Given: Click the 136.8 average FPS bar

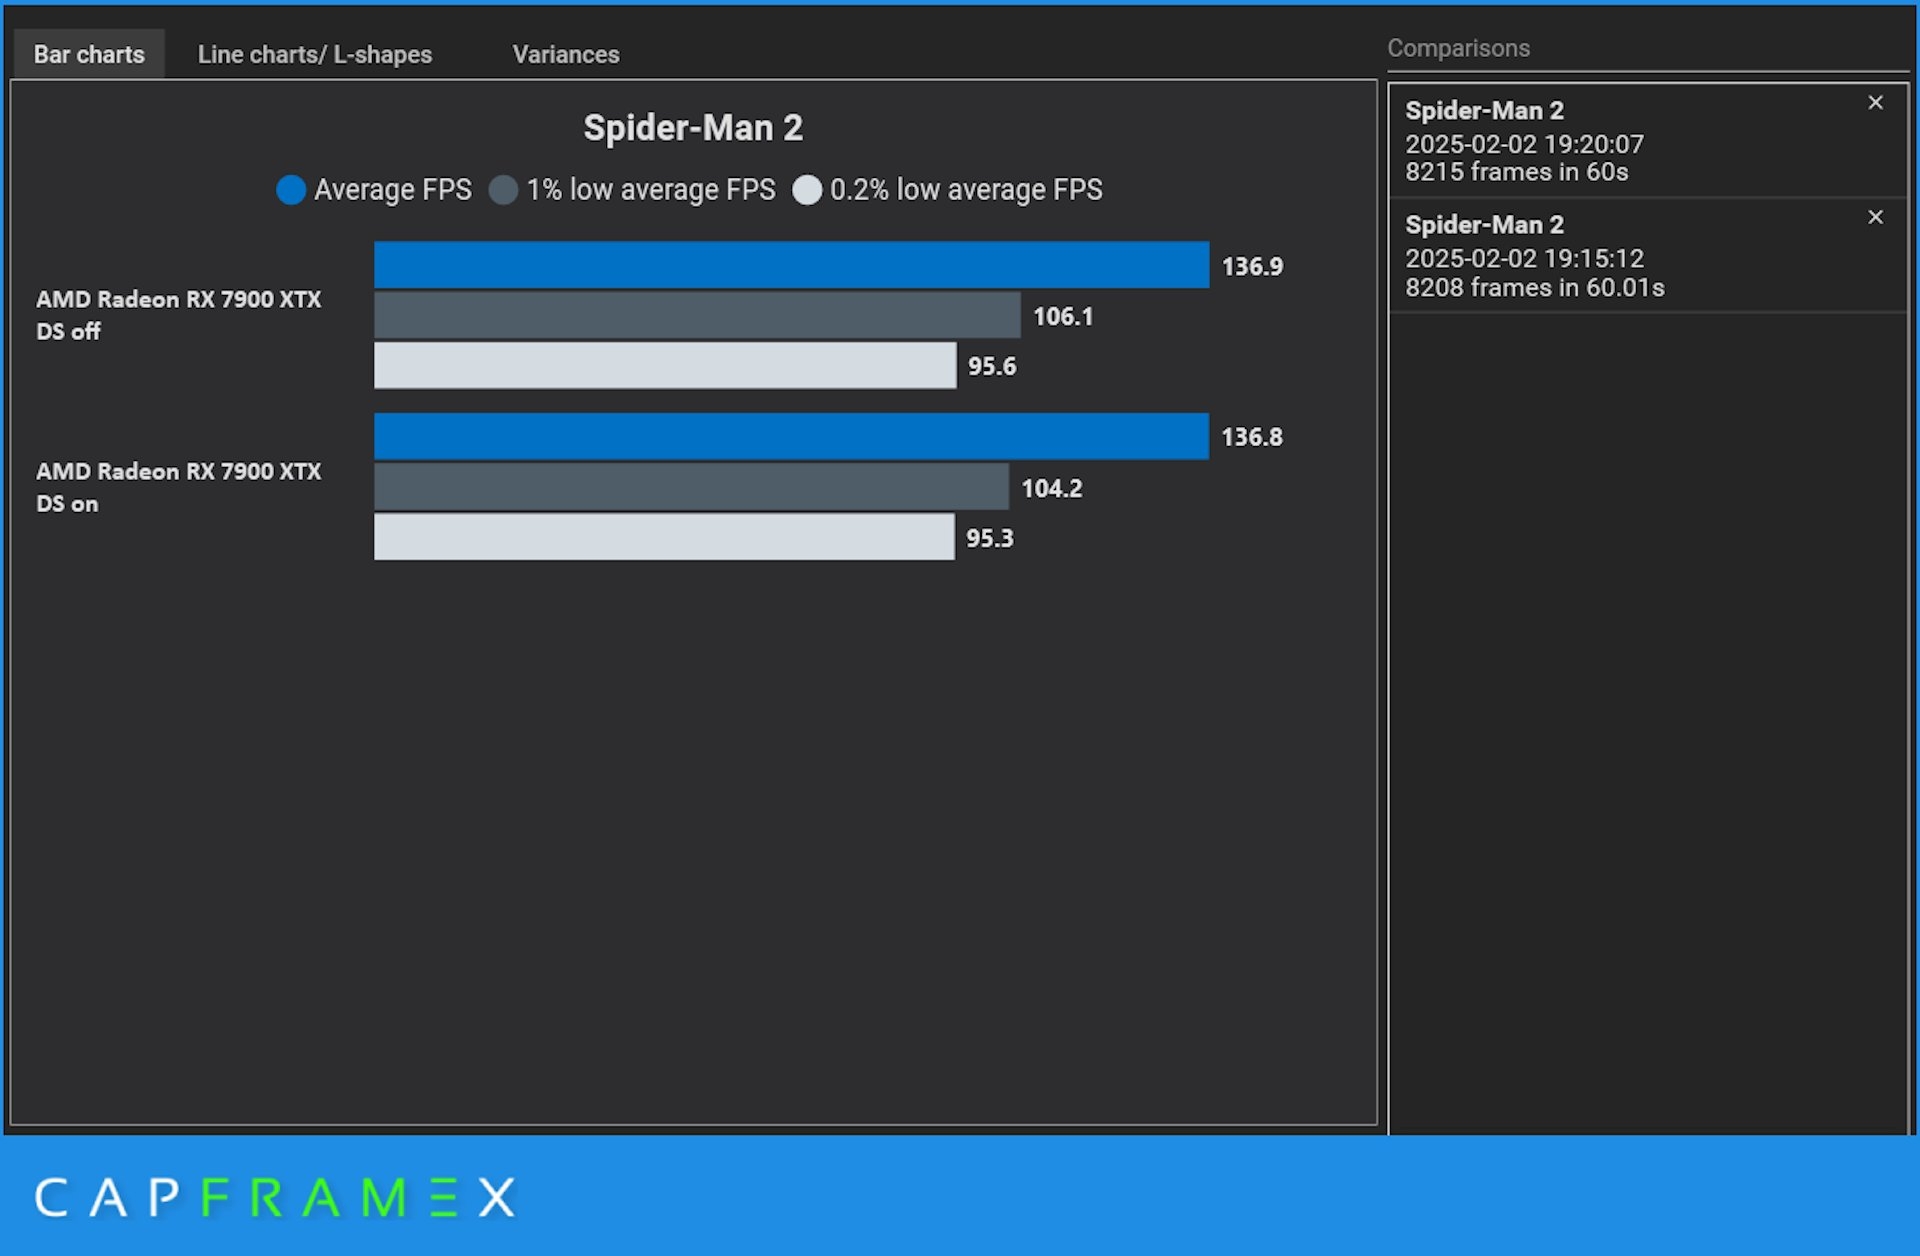Looking at the screenshot, I should pyautogui.click(x=790, y=436).
